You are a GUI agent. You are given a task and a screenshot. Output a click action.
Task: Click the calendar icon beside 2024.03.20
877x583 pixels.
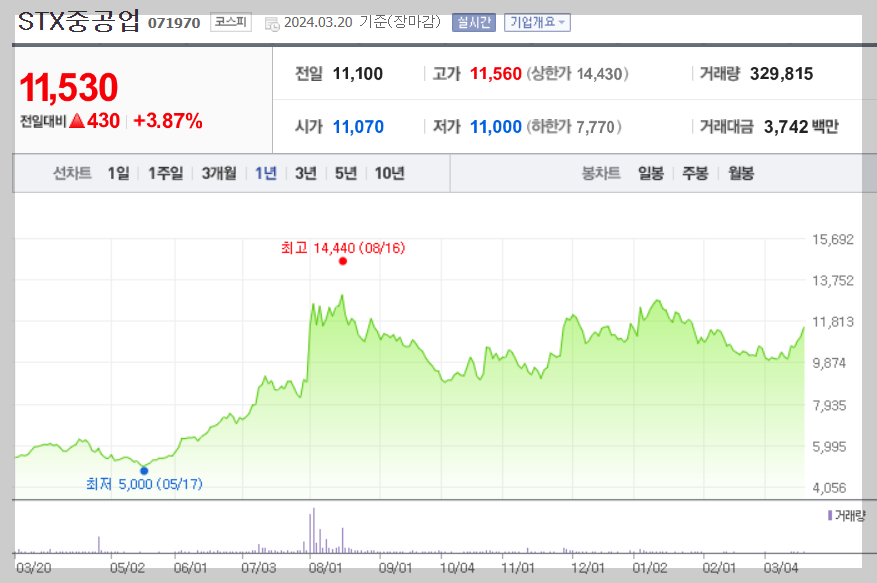pos(272,23)
